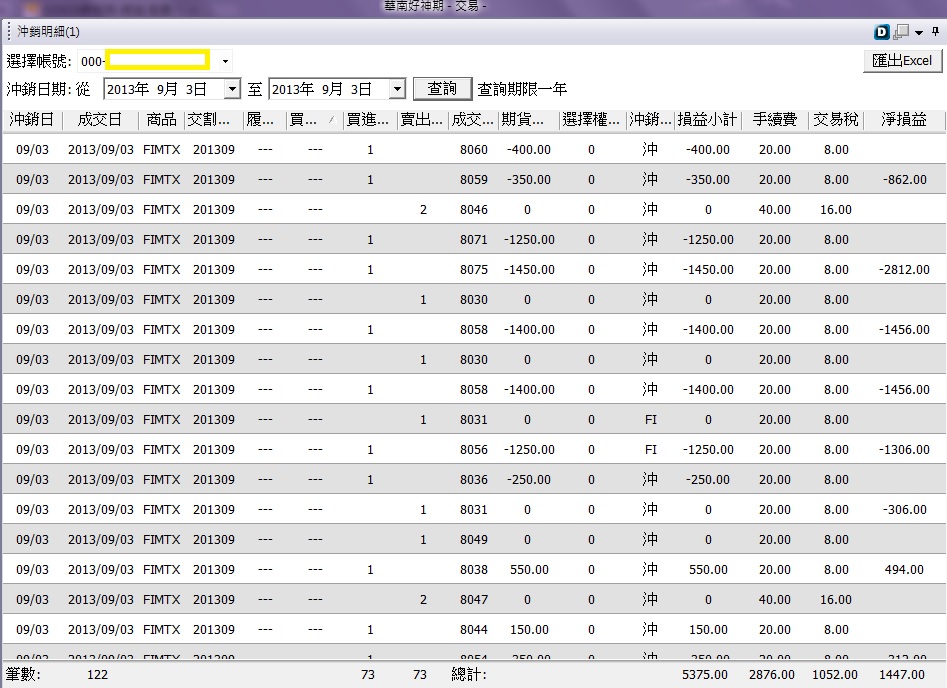Click the price cell 8047
Screen dimensions: 947x688
point(474,600)
